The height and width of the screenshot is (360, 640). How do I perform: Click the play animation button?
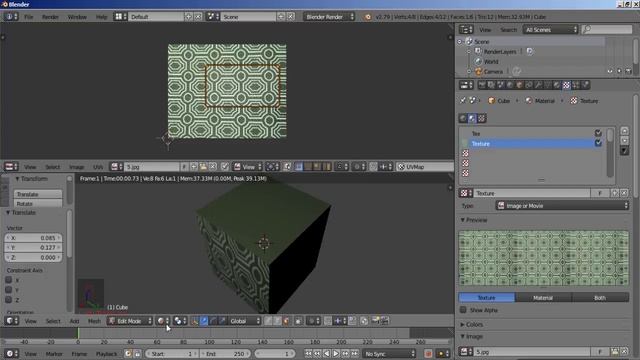click(336, 353)
